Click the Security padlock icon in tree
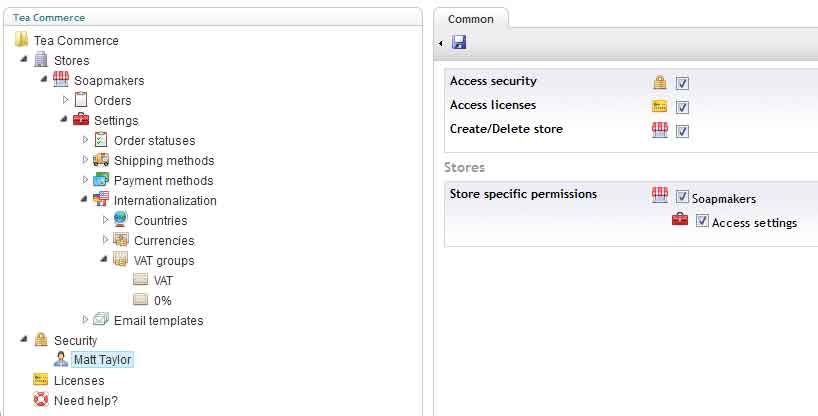The height and width of the screenshot is (416, 818). tap(41, 340)
